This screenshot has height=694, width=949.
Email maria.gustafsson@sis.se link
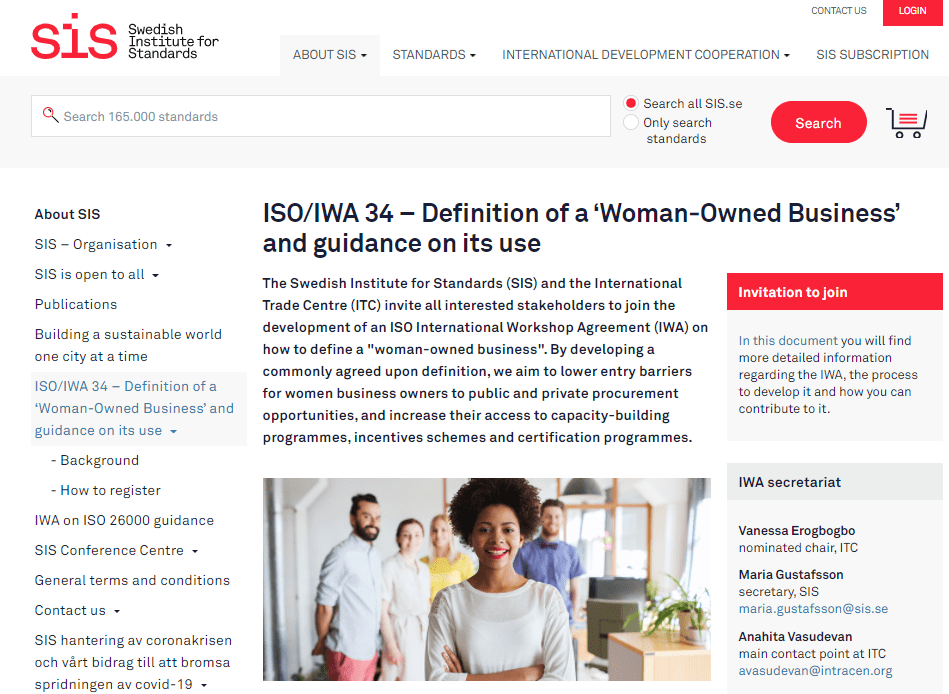pyautogui.click(x=813, y=608)
